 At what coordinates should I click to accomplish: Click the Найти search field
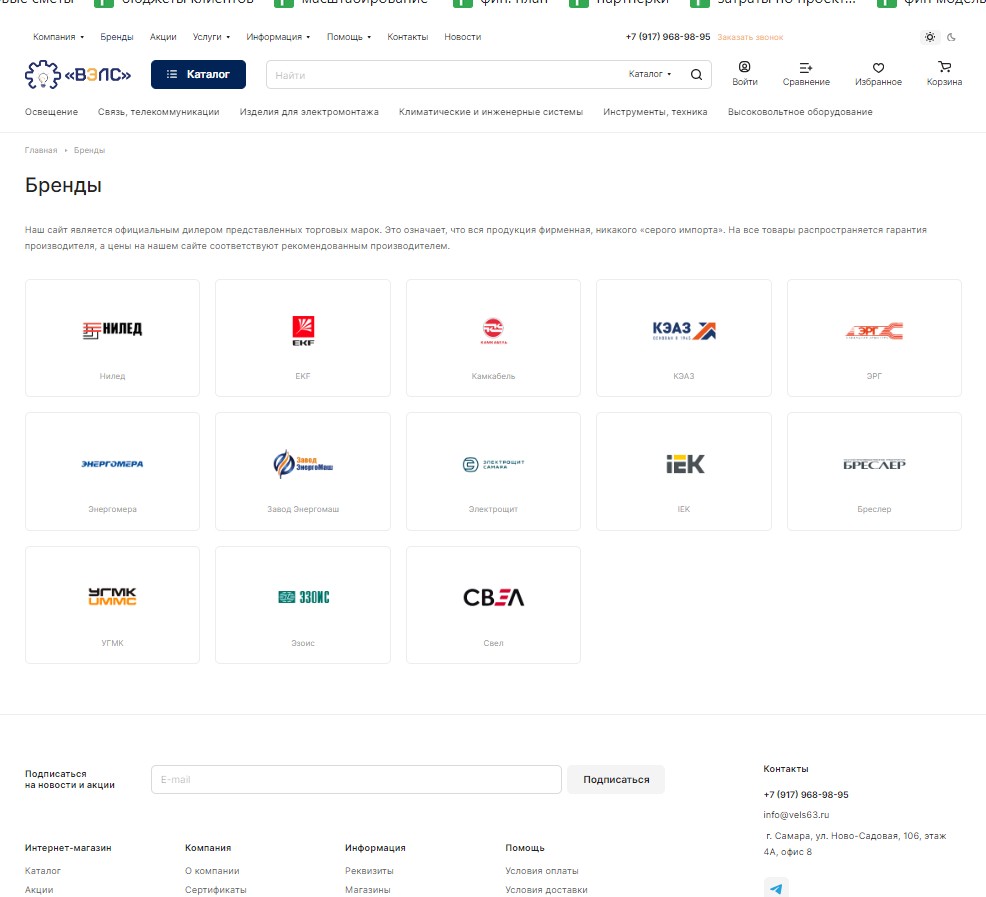[446, 75]
